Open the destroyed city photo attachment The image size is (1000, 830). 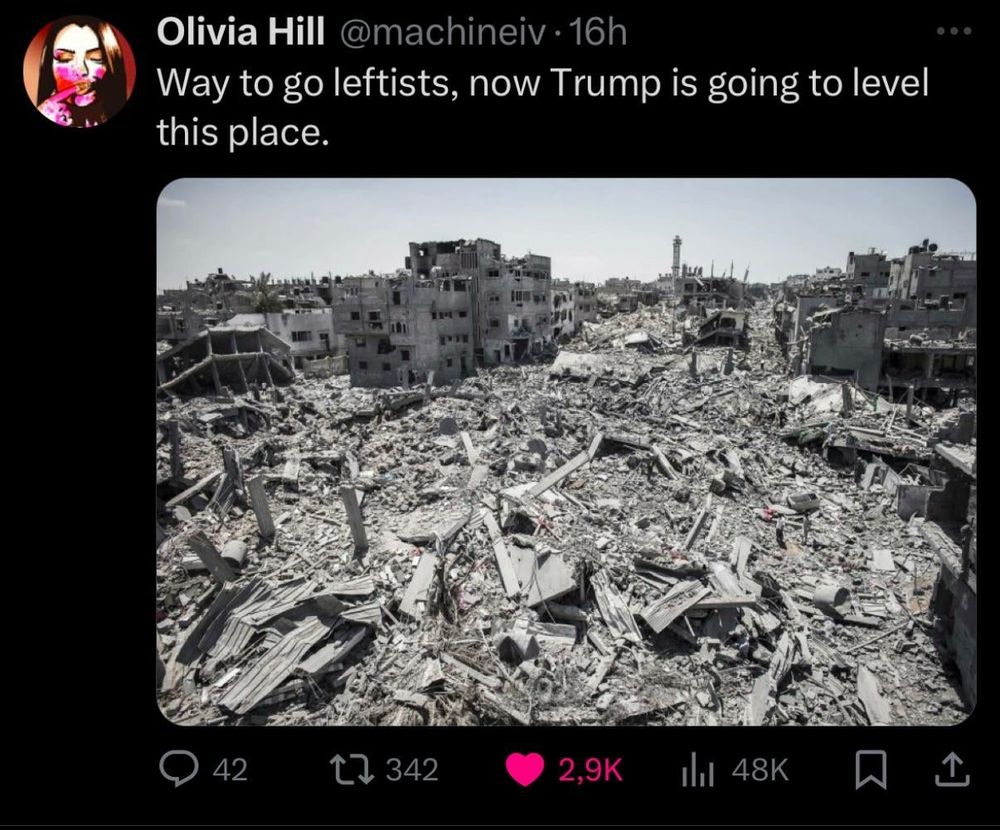(x=566, y=452)
